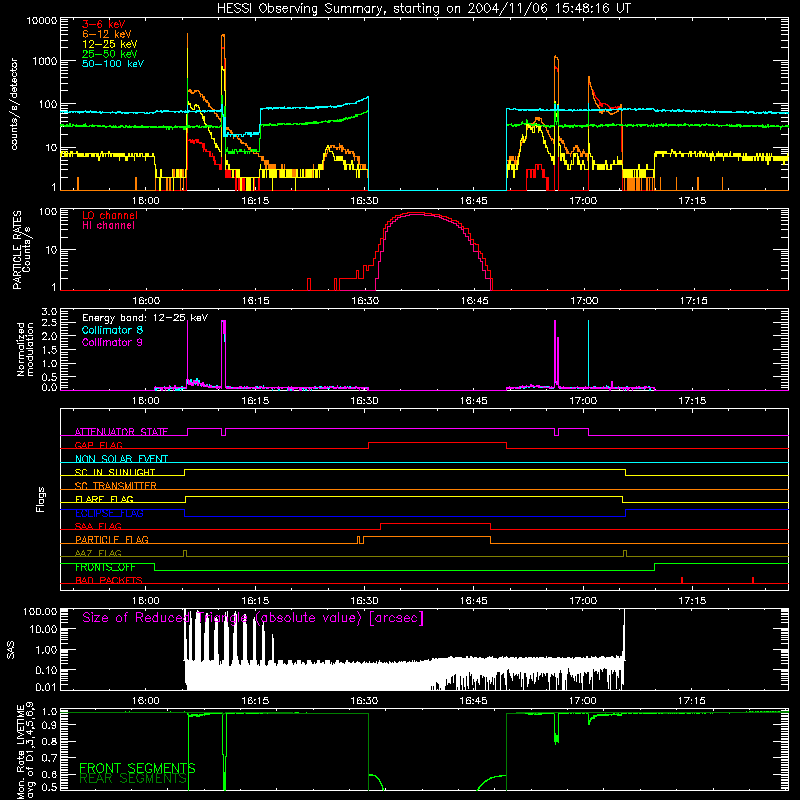Click the "2.5" tick on the modulation axis
Screen dimensions: 800x800
pyautogui.click(x=49, y=323)
